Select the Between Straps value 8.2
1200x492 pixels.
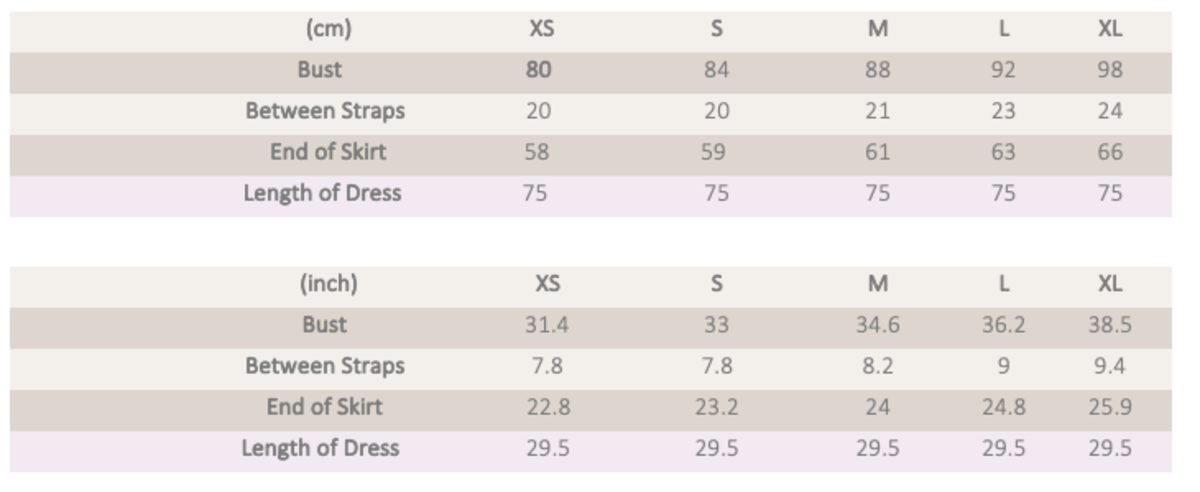coord(877,366)
